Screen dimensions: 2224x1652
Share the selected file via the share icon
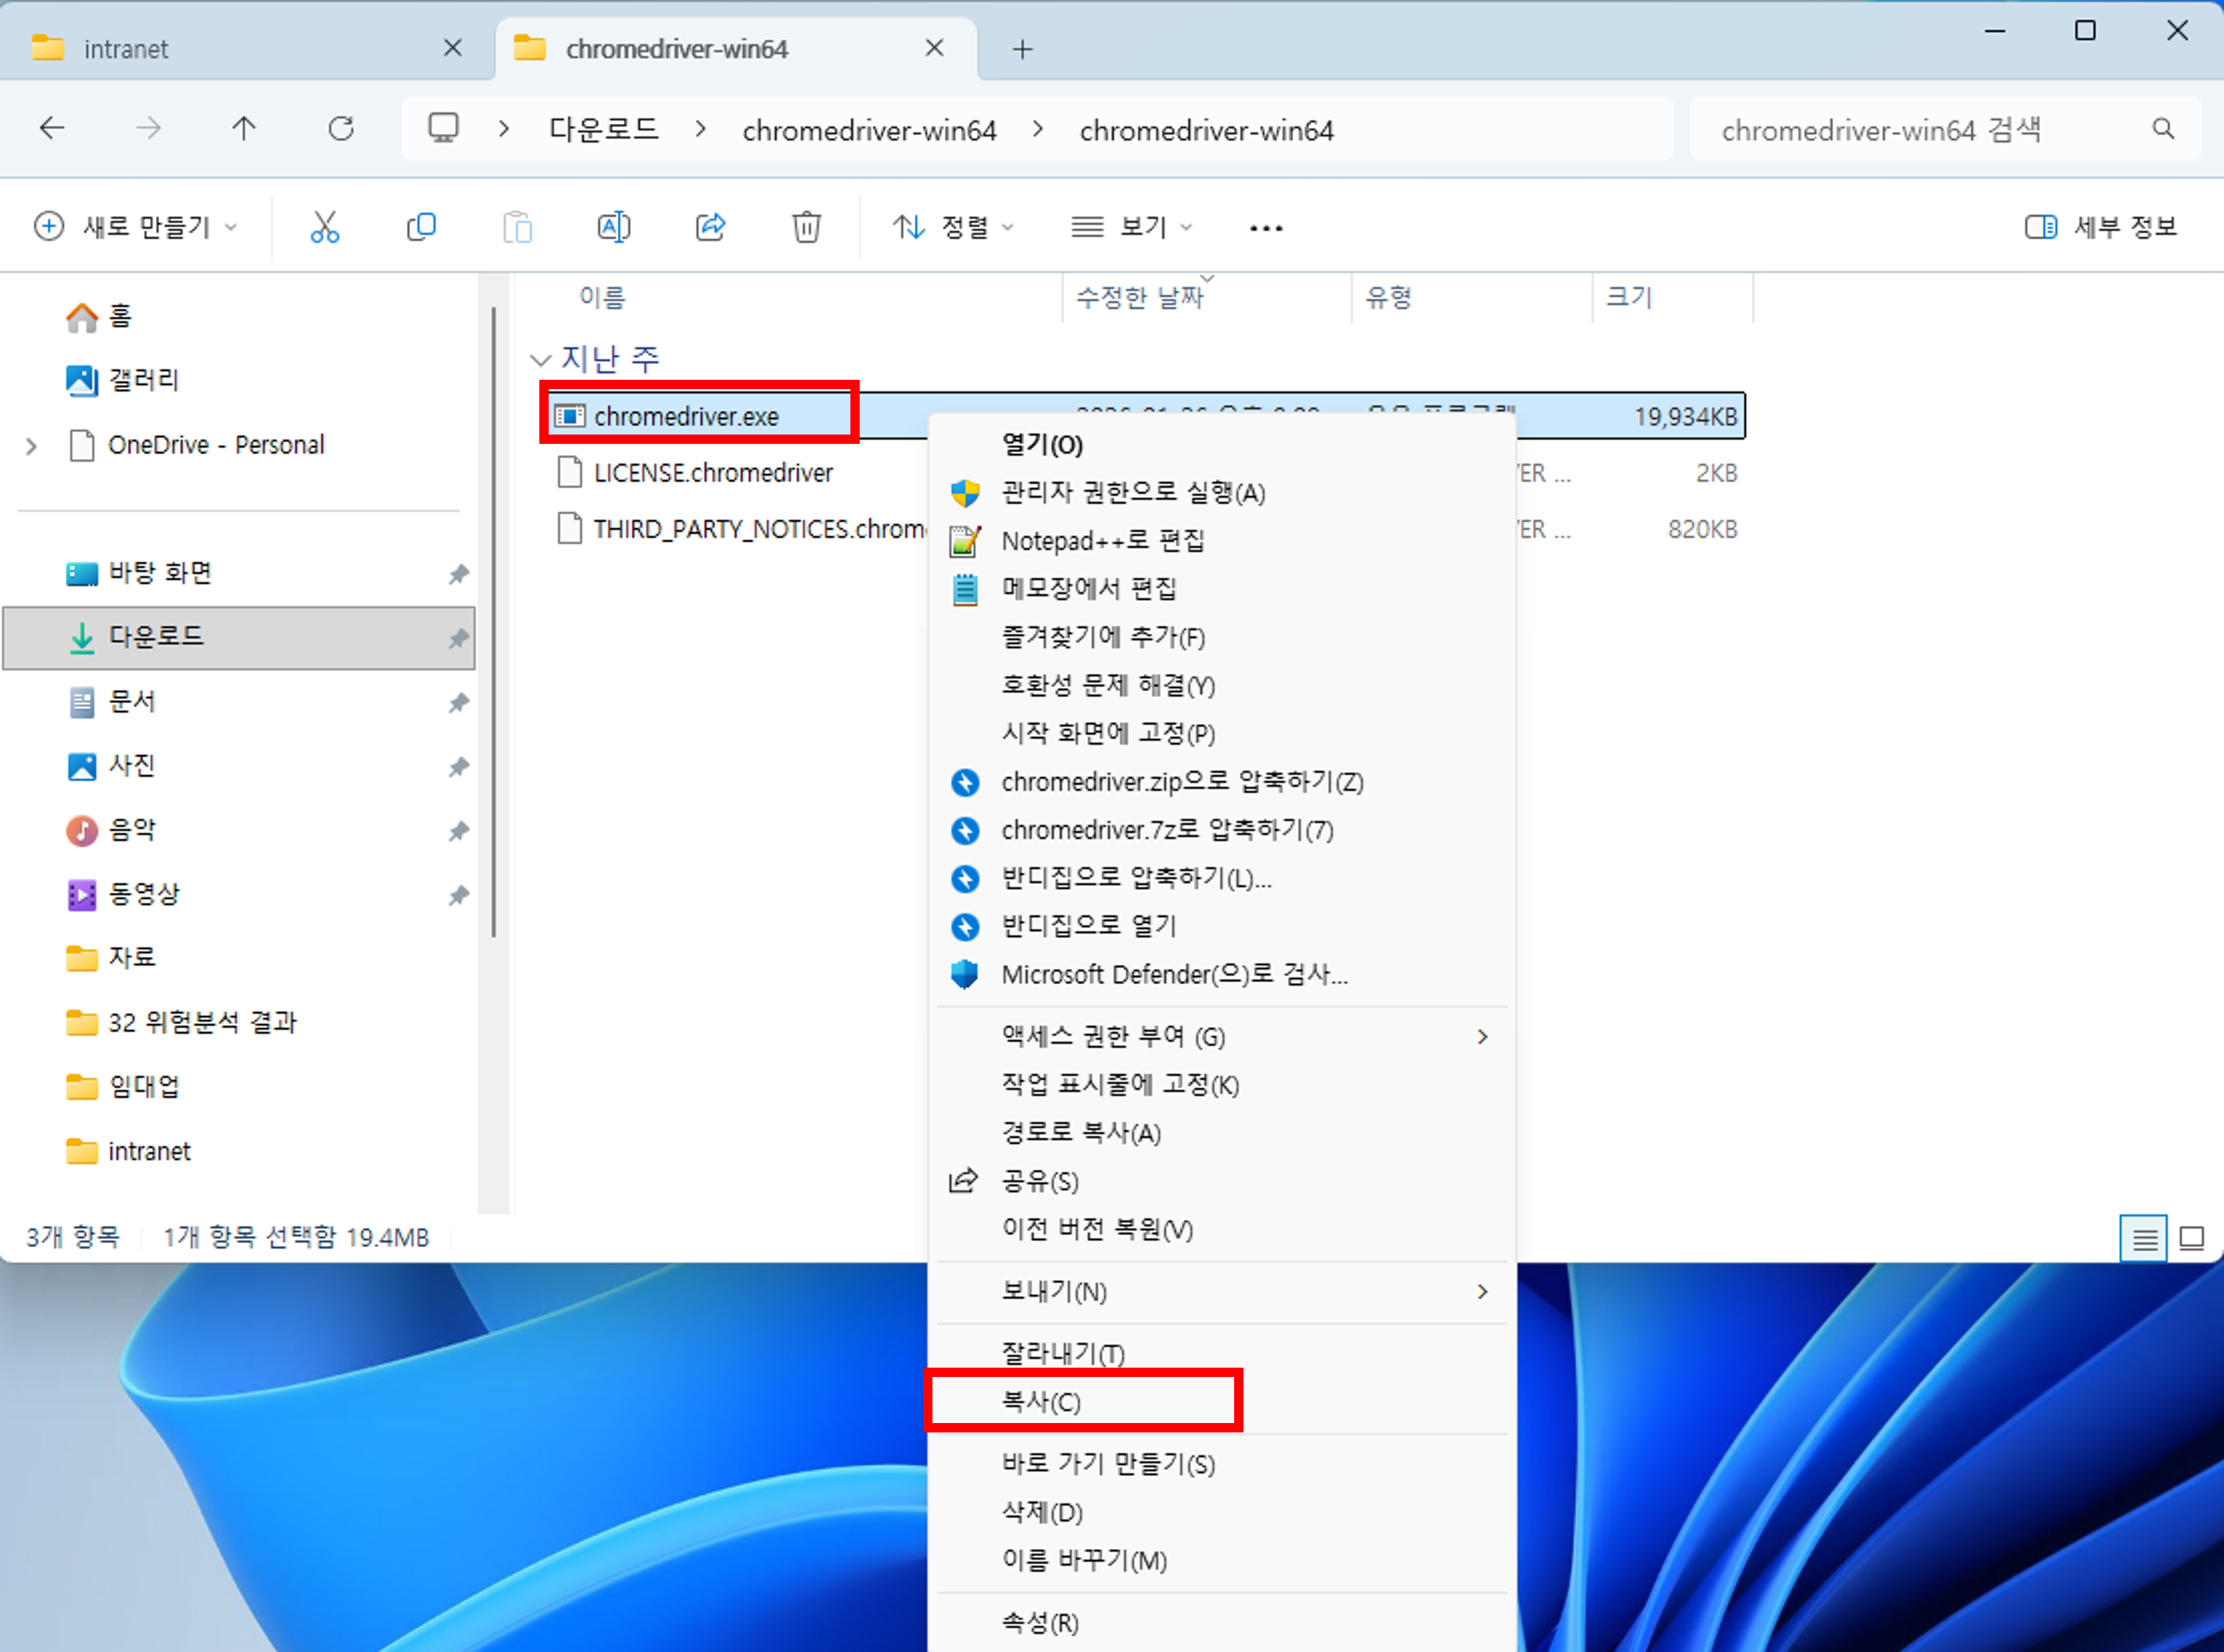tap(710, 226)
